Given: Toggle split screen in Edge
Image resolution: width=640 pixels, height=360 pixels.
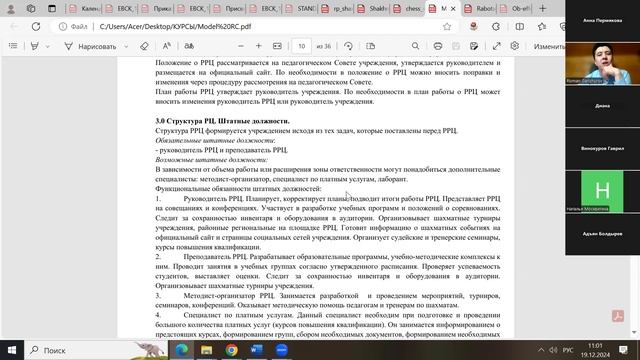Looking at the screenshot, I should [520, 27].
